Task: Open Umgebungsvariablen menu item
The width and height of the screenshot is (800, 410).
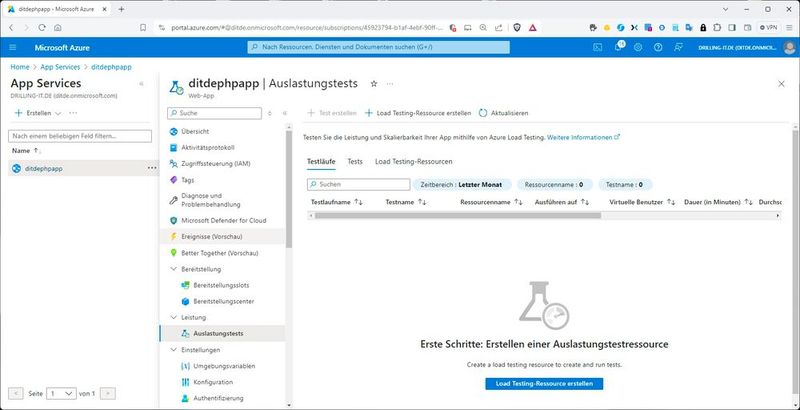Action: [x=222, y=366]
